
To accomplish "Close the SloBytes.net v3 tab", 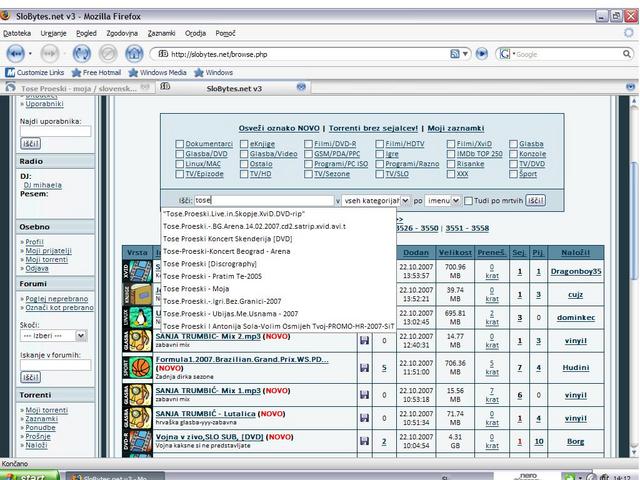I will (301, 87).
